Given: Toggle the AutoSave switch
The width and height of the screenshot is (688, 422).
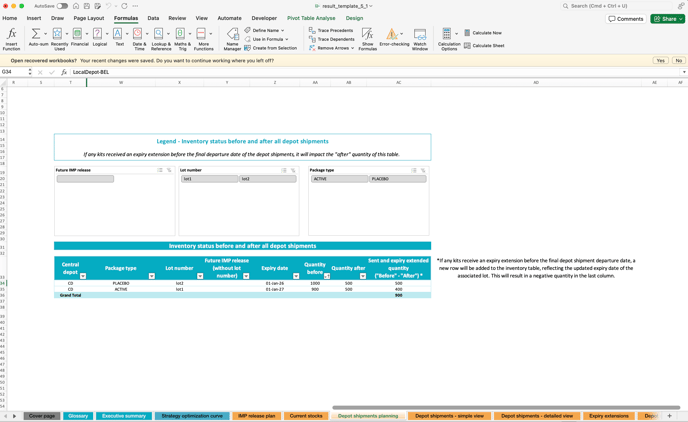Looking at the screenshot, I should tap(62, 6).
